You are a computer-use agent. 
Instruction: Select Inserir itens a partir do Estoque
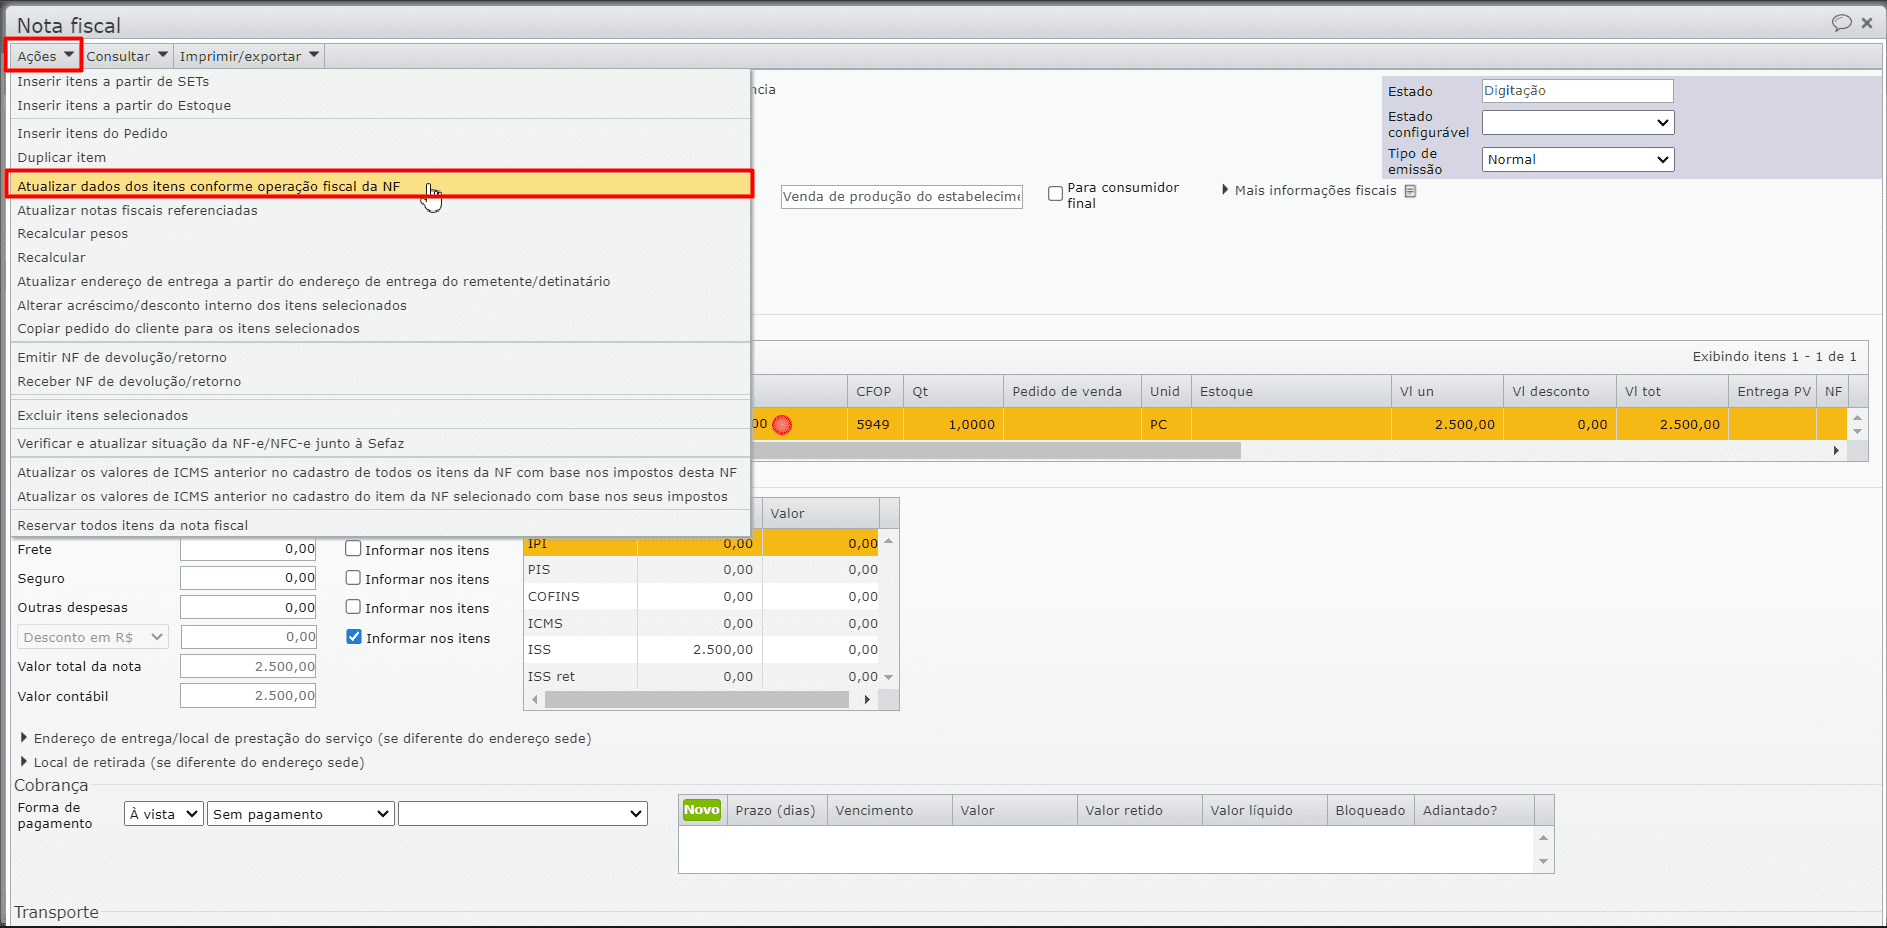click(x=380, y=106)
